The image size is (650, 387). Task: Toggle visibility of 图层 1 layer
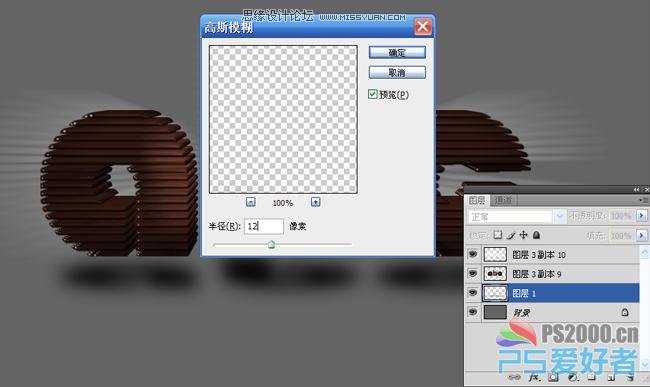point(473,293)
